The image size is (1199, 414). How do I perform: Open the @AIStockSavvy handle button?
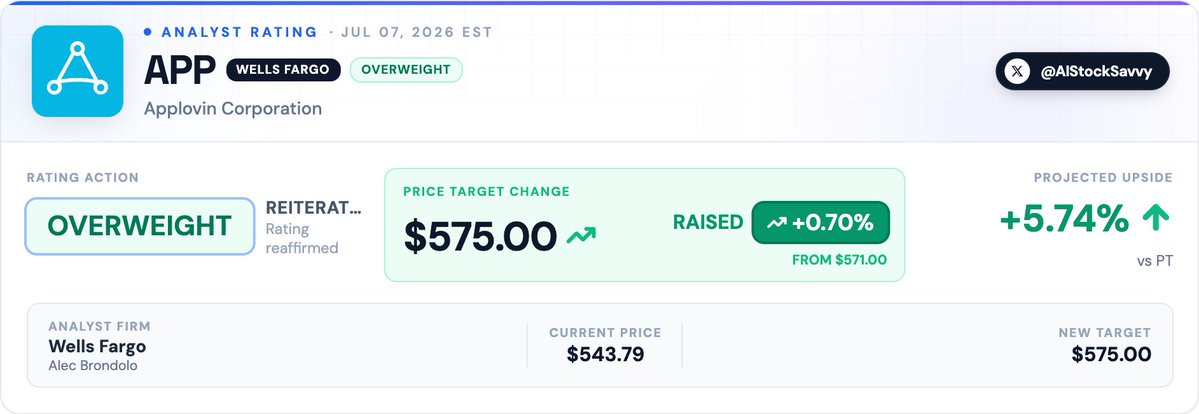click(1082, 71)
